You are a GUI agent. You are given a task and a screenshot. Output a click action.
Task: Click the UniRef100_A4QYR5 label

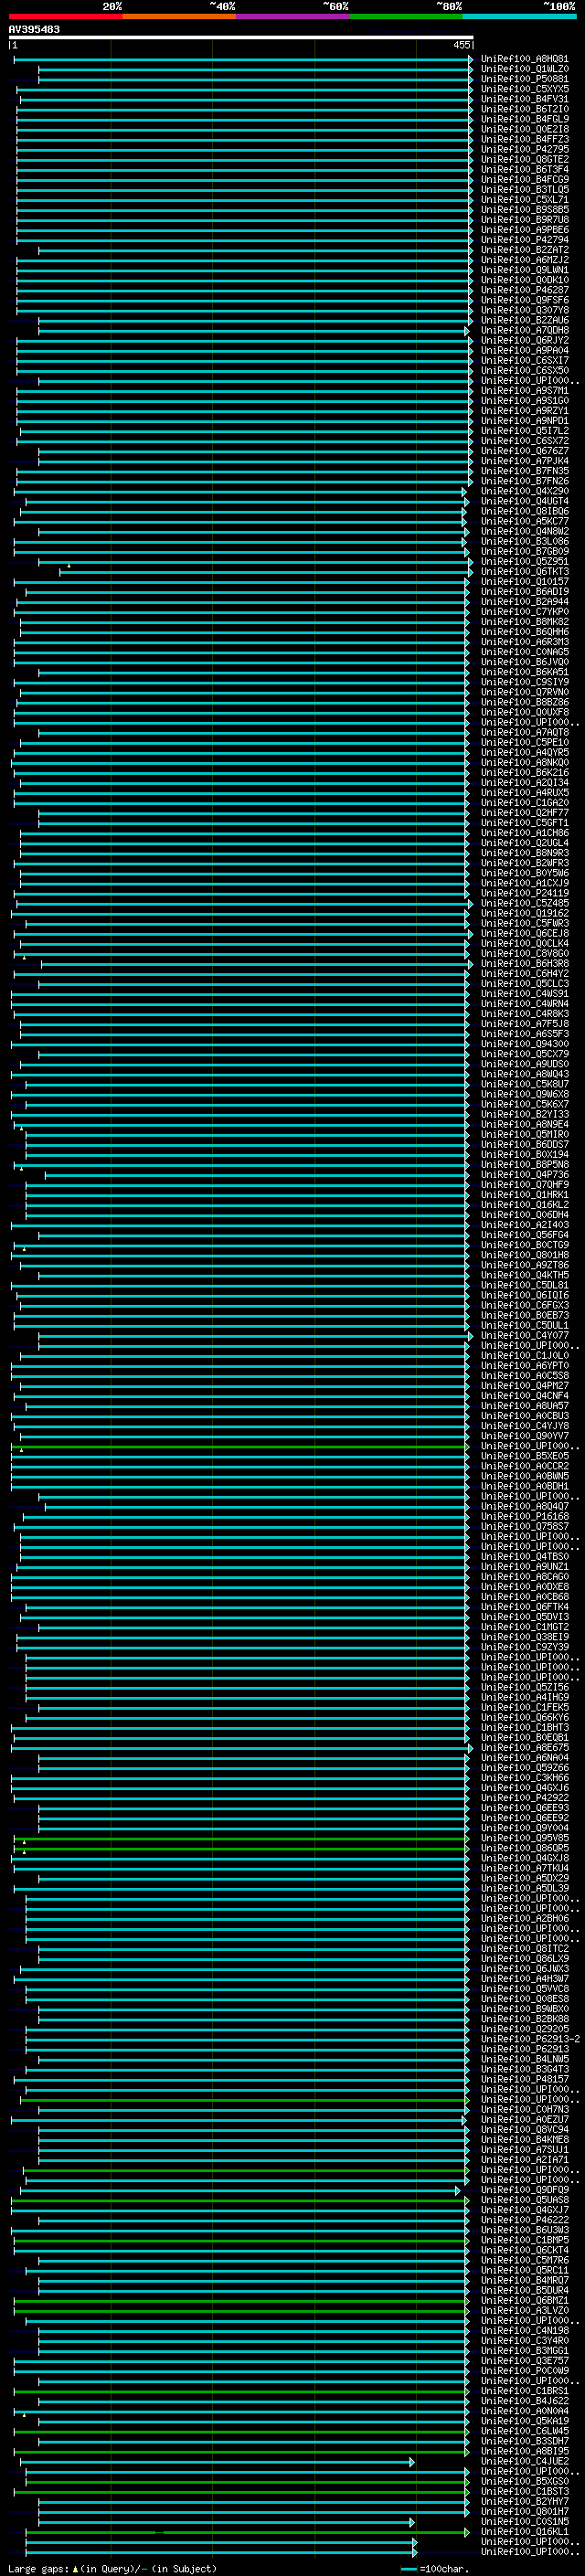coord(525,752)
